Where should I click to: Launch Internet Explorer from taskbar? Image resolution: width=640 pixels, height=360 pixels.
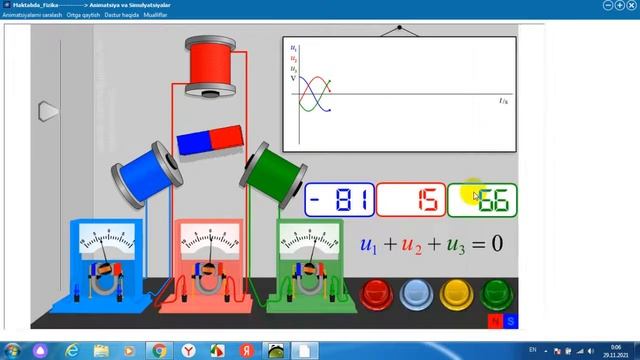(72, 351)
